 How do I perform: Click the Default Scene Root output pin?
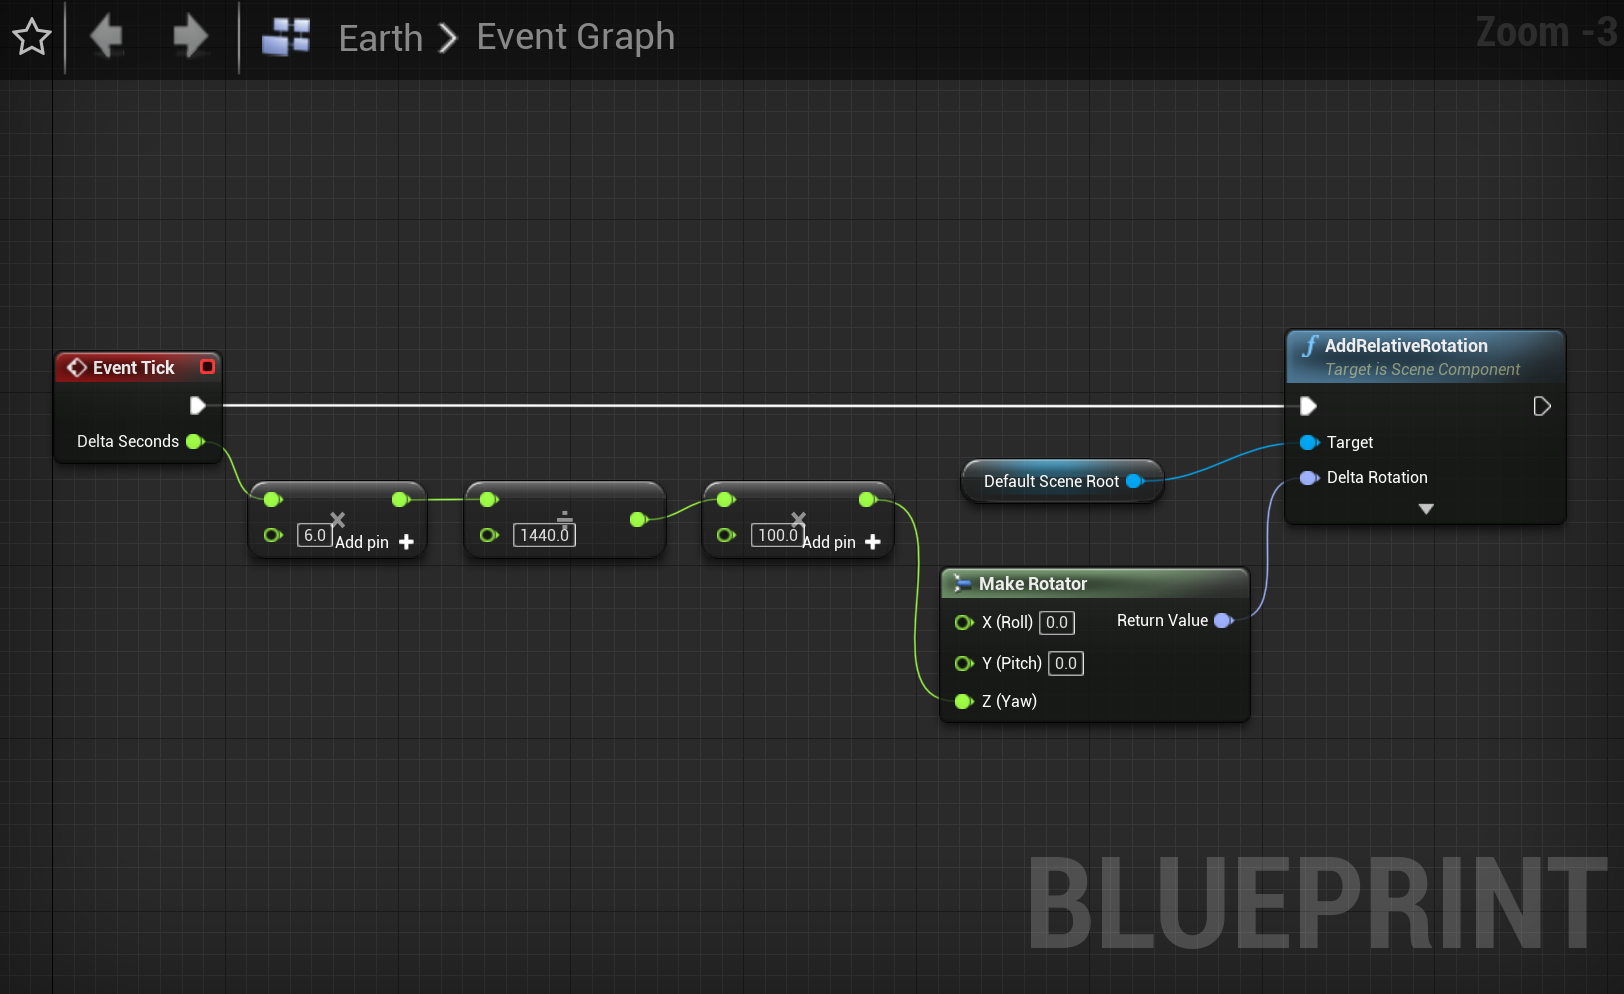click(x=1135, y=481)
